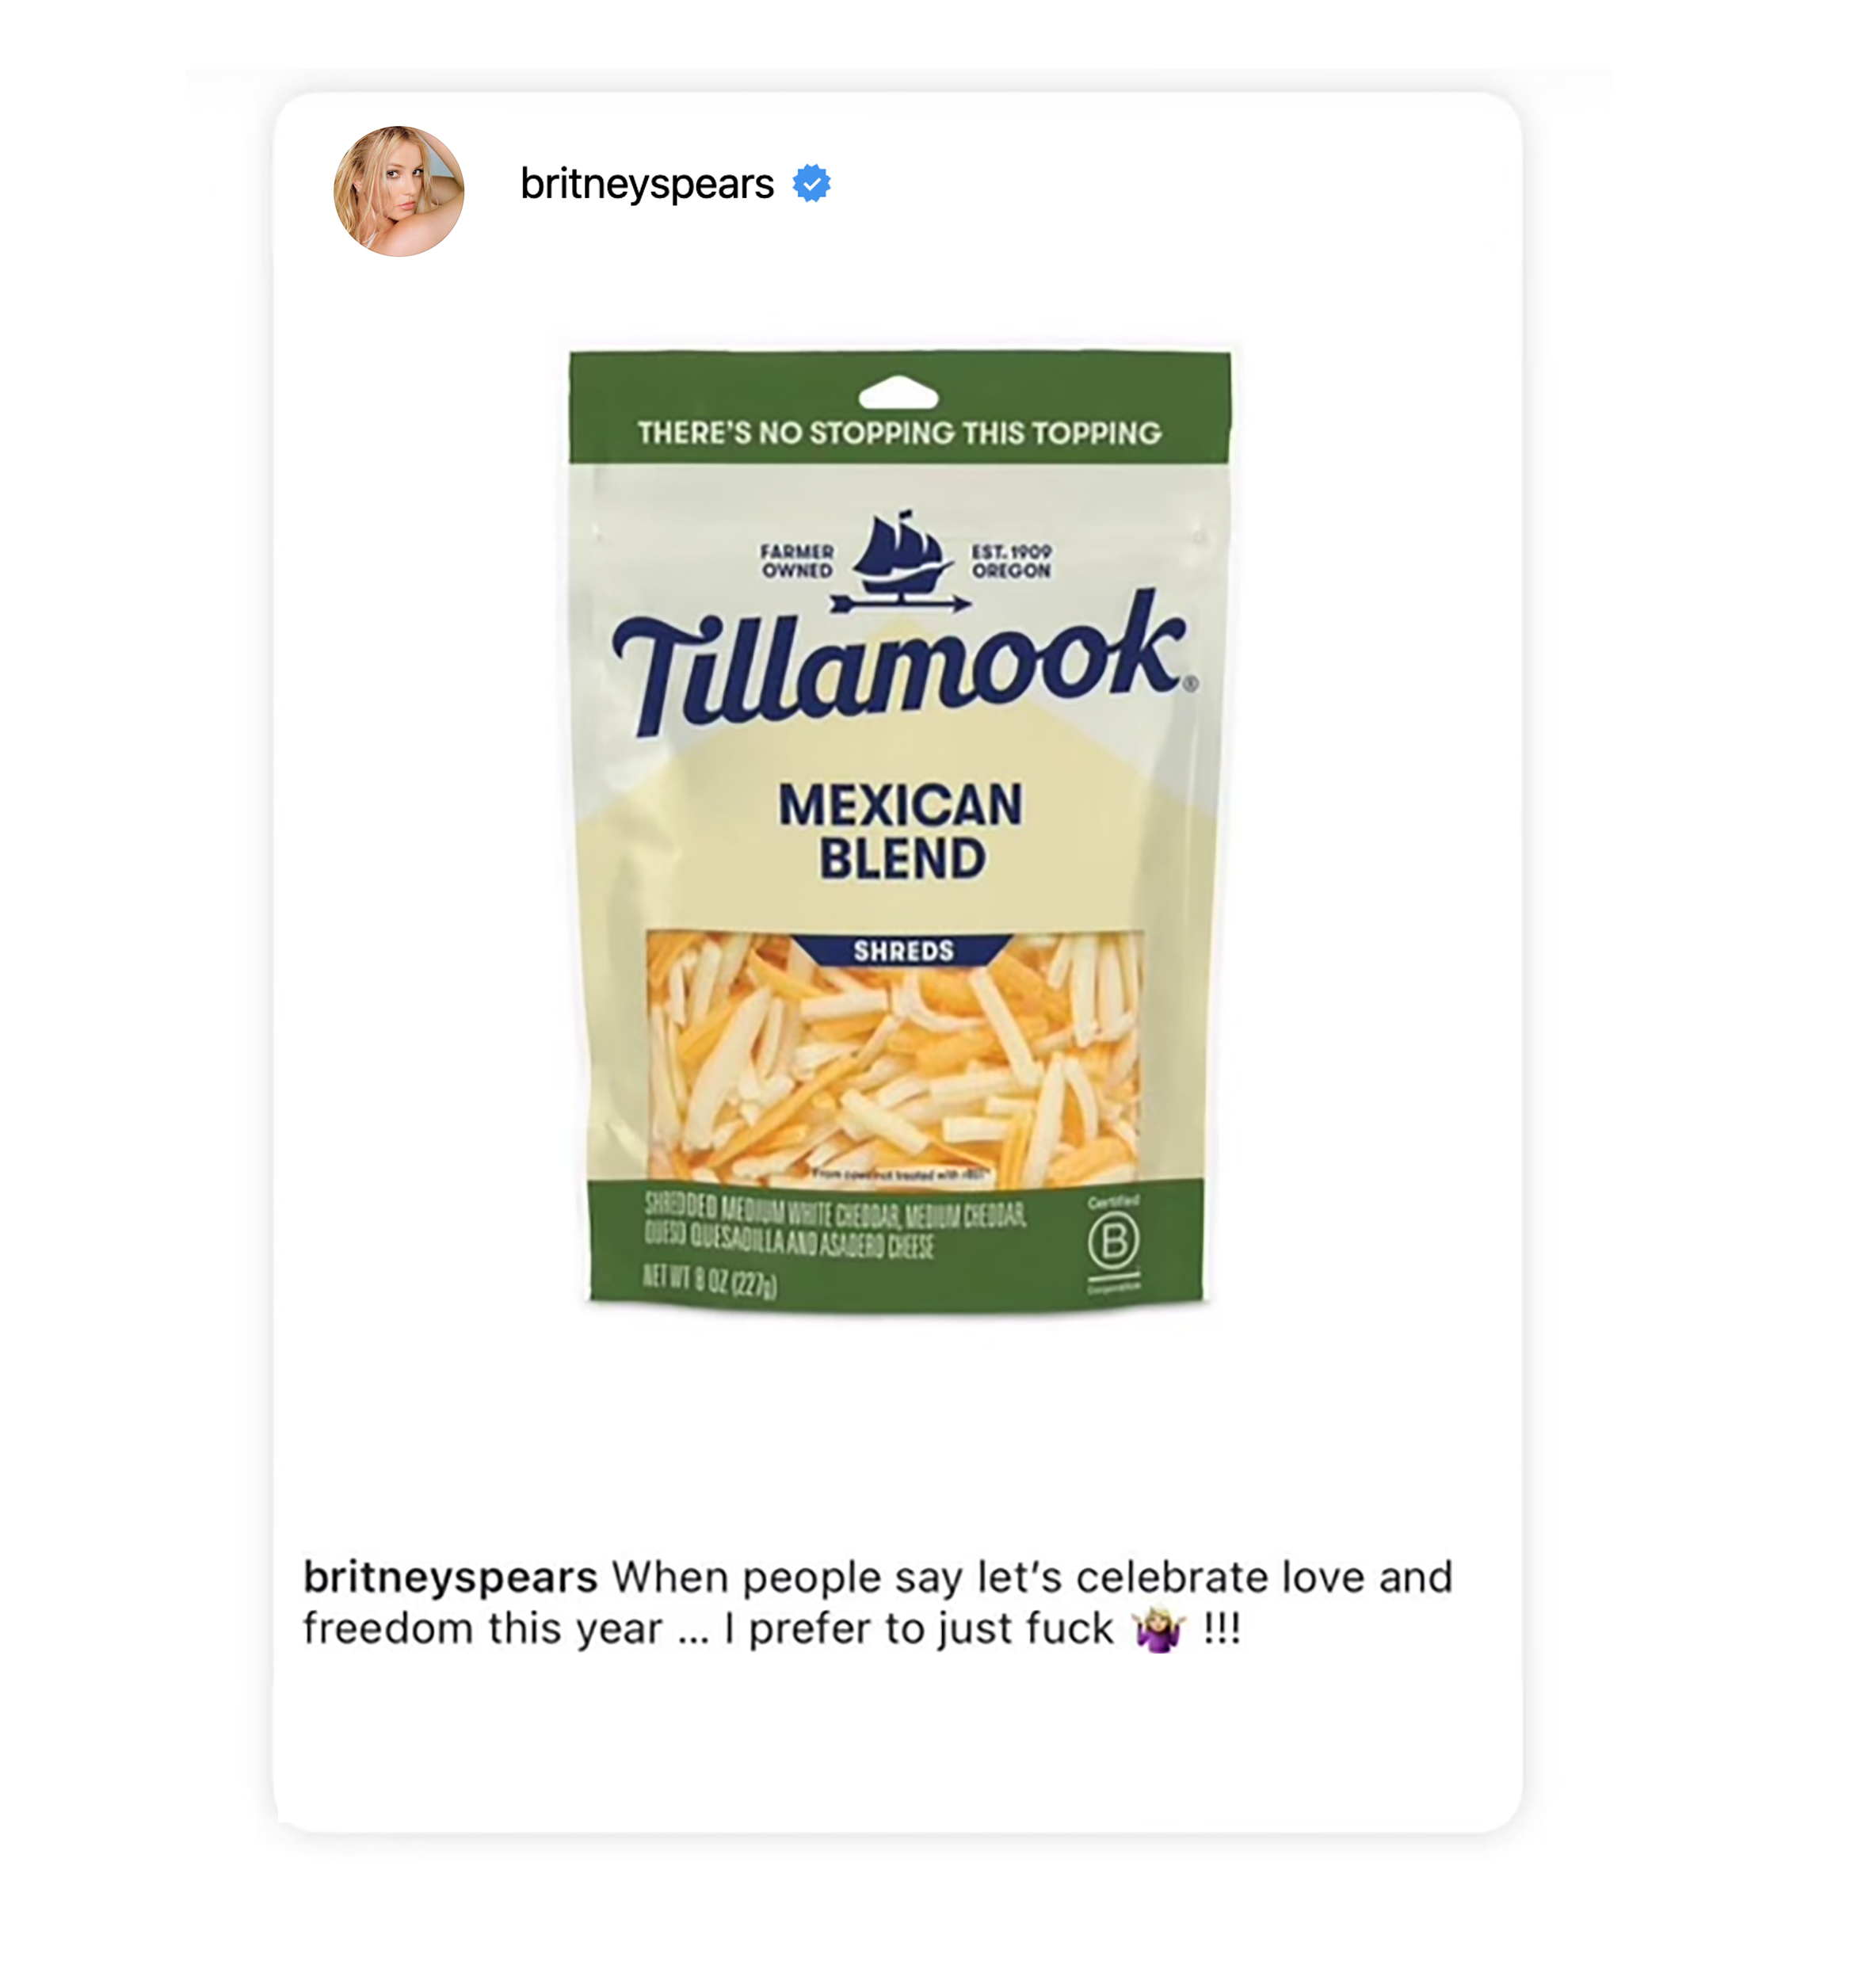
Task: Click the THERE'S NO STOPPING THIS TOPPING banner
Action: (x=899, y=433)
